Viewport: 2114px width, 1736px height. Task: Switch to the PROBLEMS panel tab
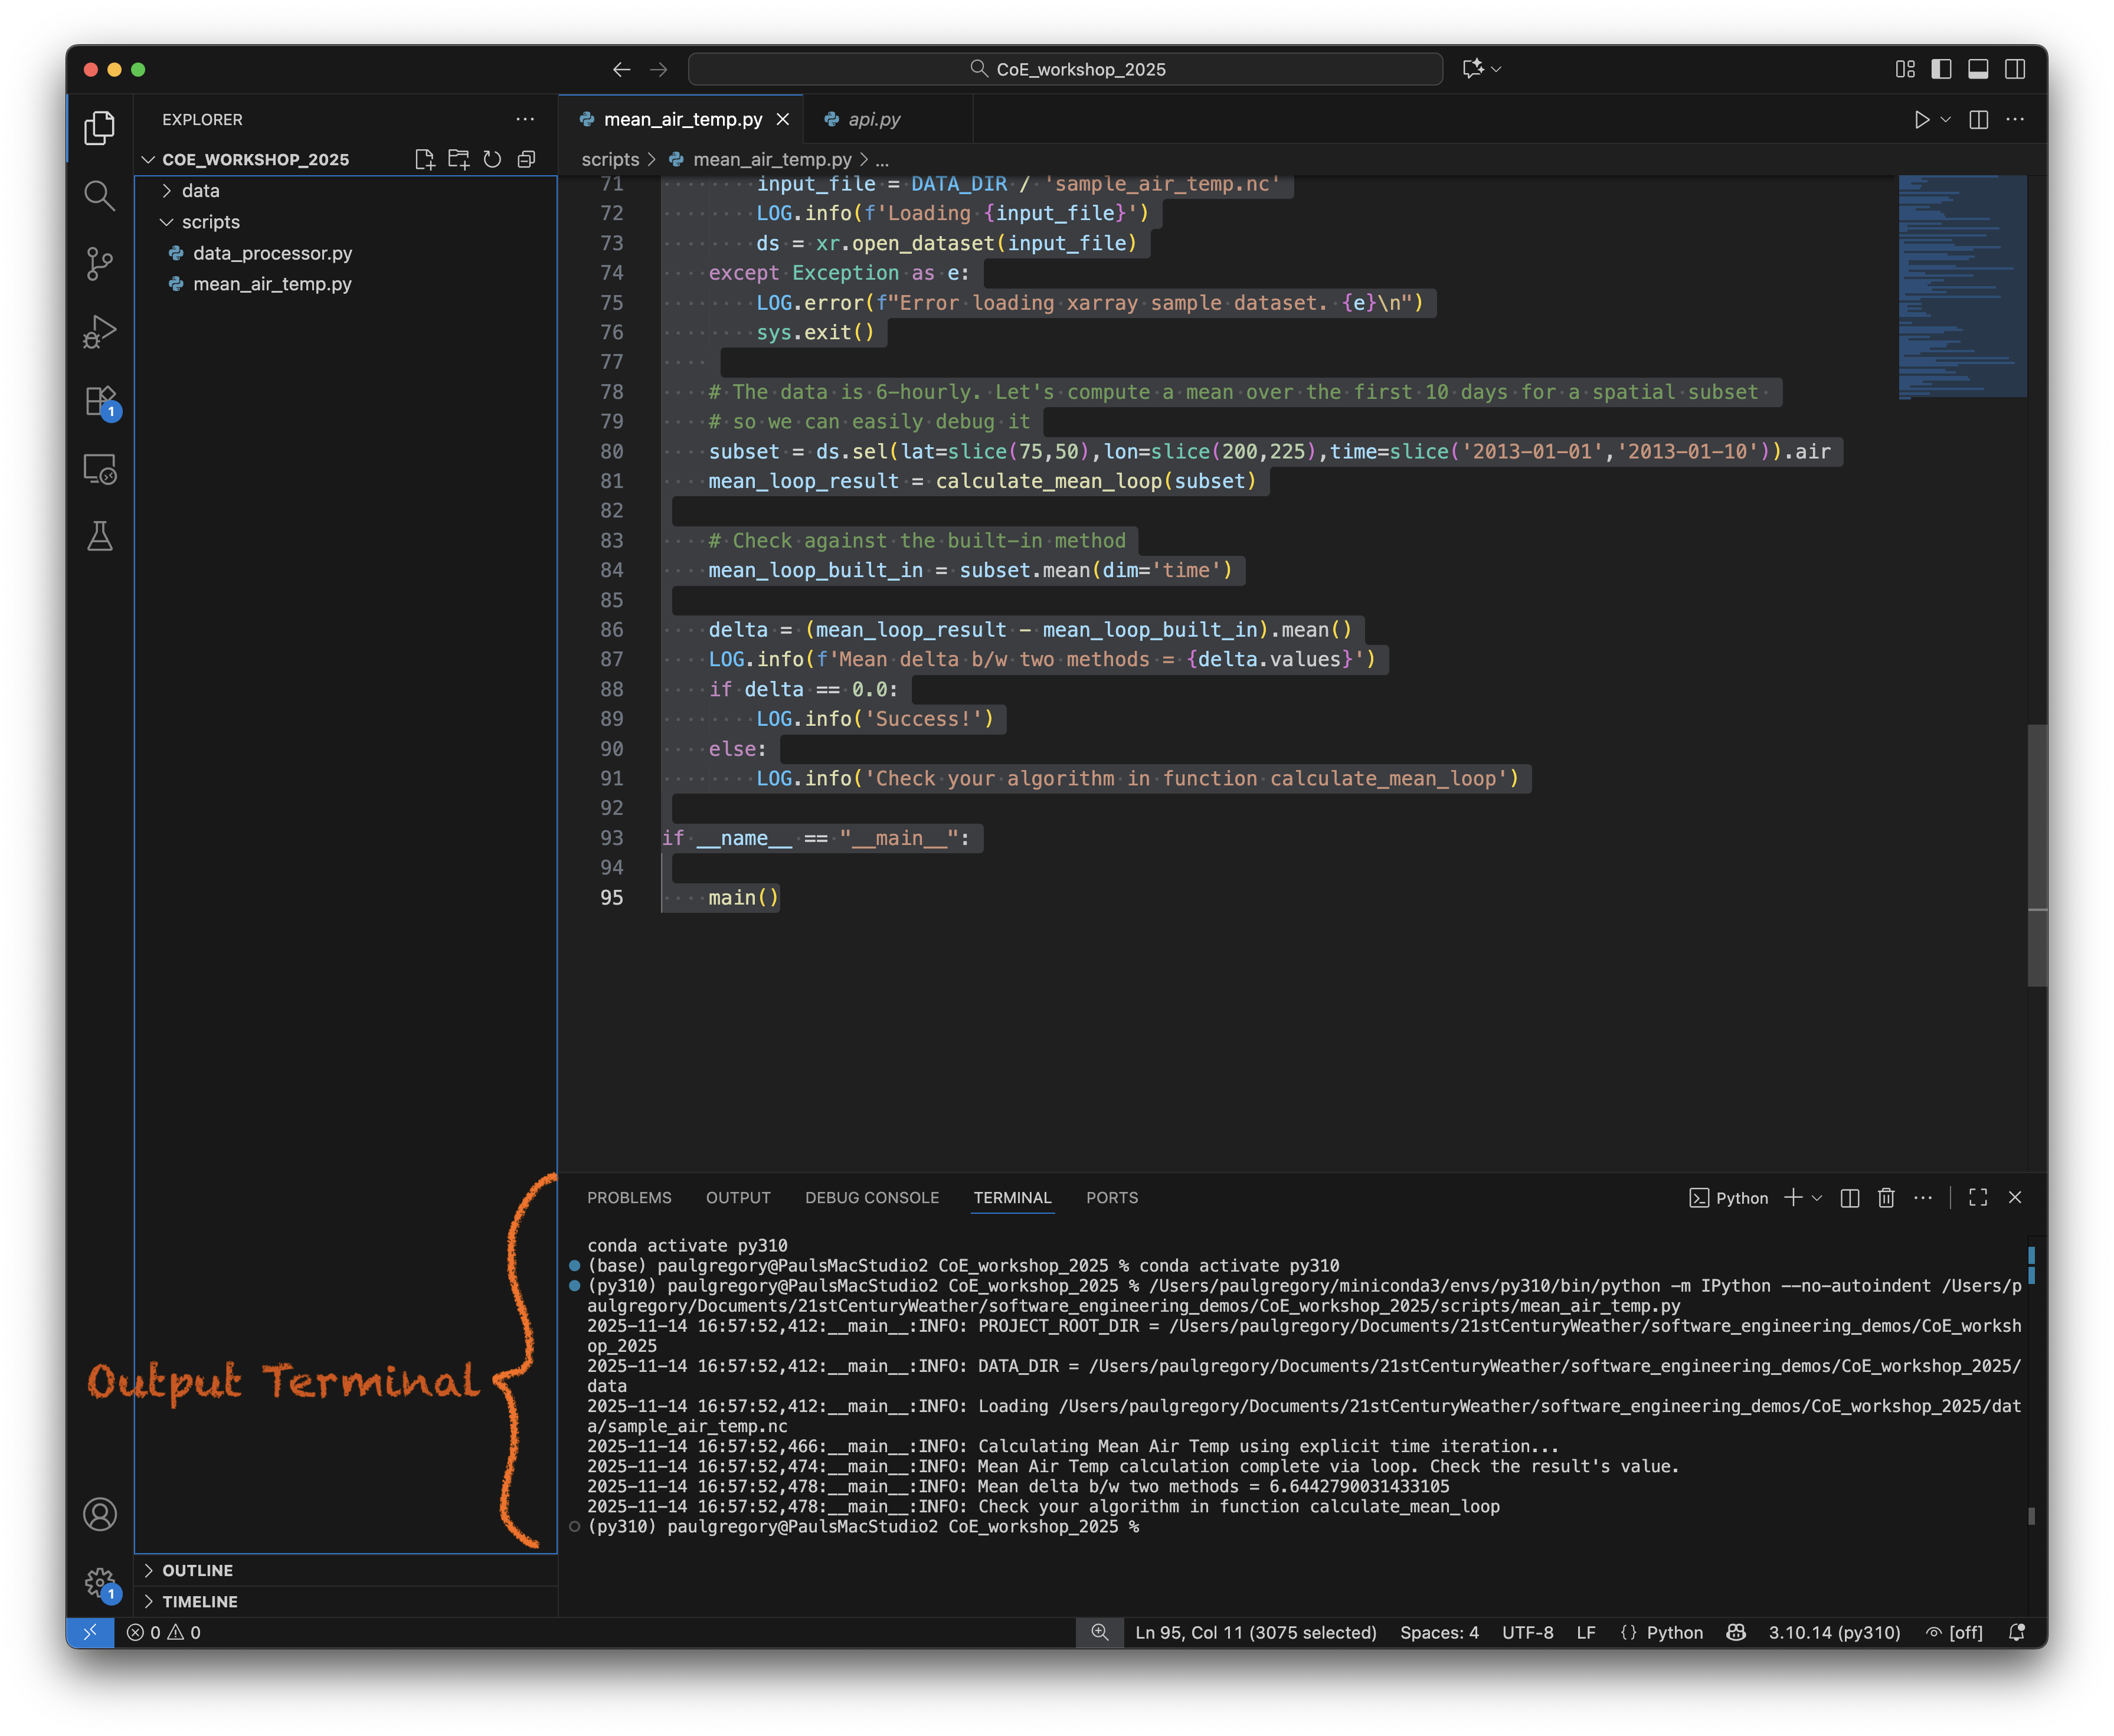tap(629, 1198)
